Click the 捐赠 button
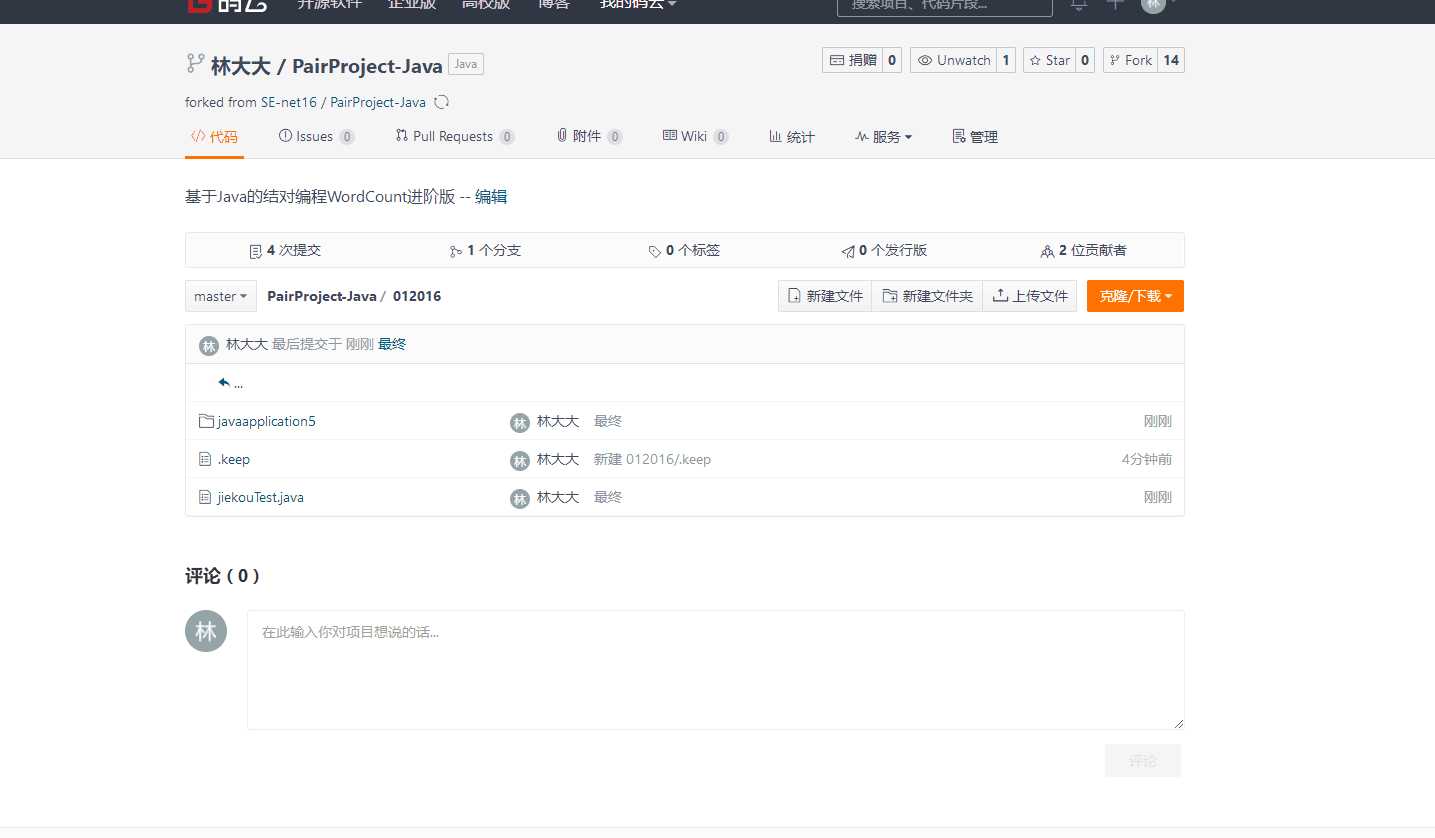 851,60
